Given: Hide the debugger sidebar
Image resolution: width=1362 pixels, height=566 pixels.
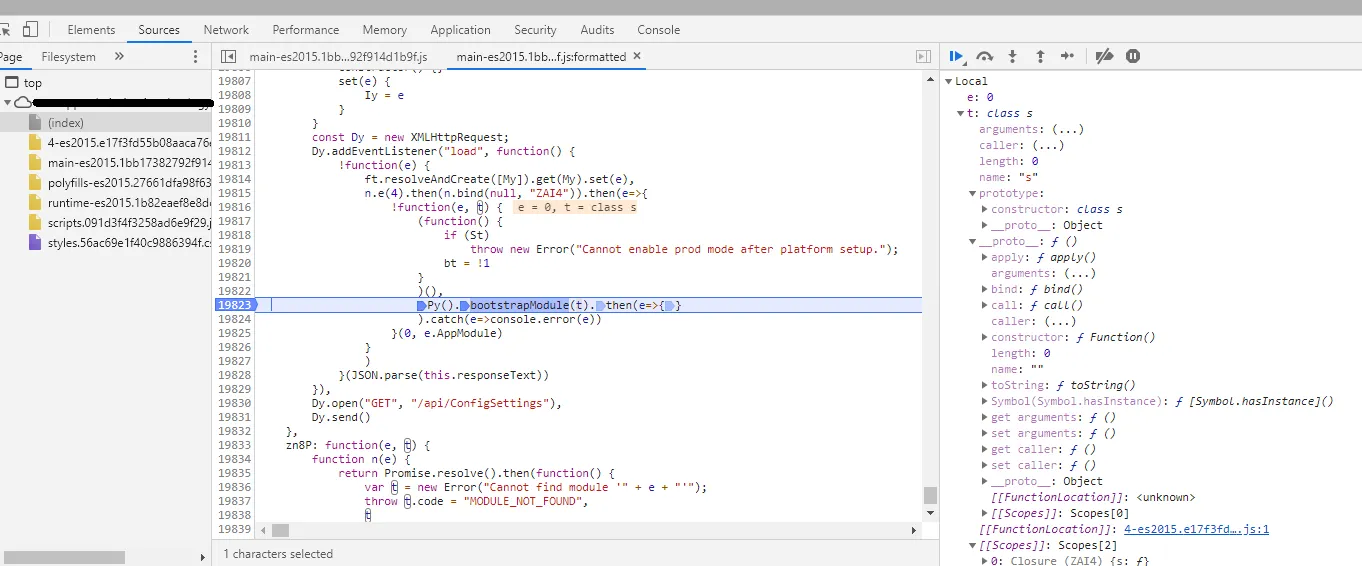Looking at the screenshot, I should tap(924, 57).
